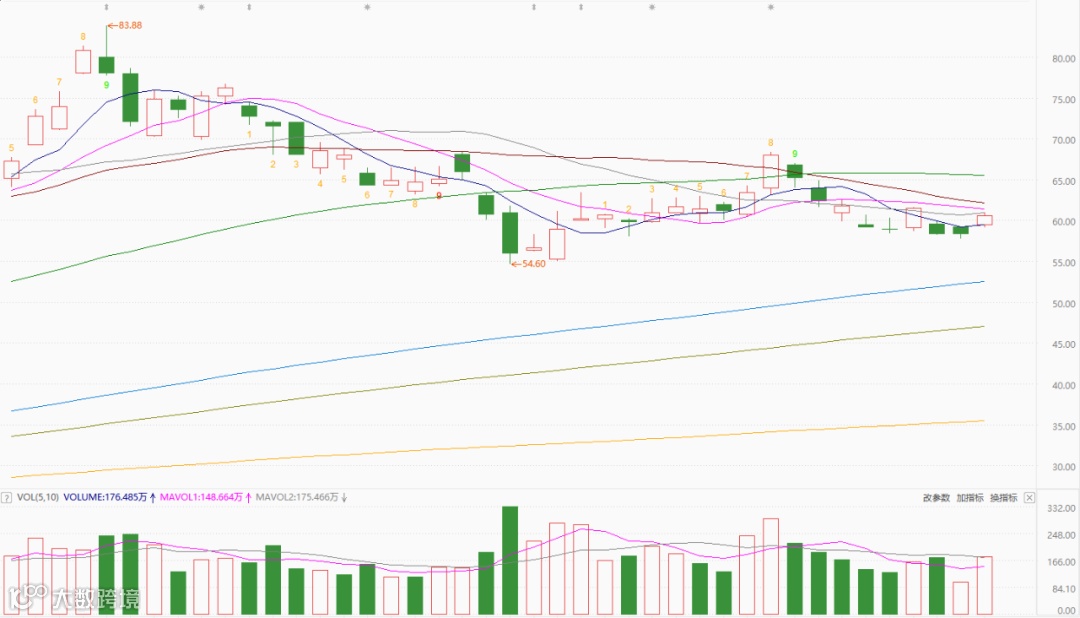Image resolution: width=1080 pixels, height=618 pixels.
Task: Select the 60.00 price axis label
Action: tap(1063, 222)
